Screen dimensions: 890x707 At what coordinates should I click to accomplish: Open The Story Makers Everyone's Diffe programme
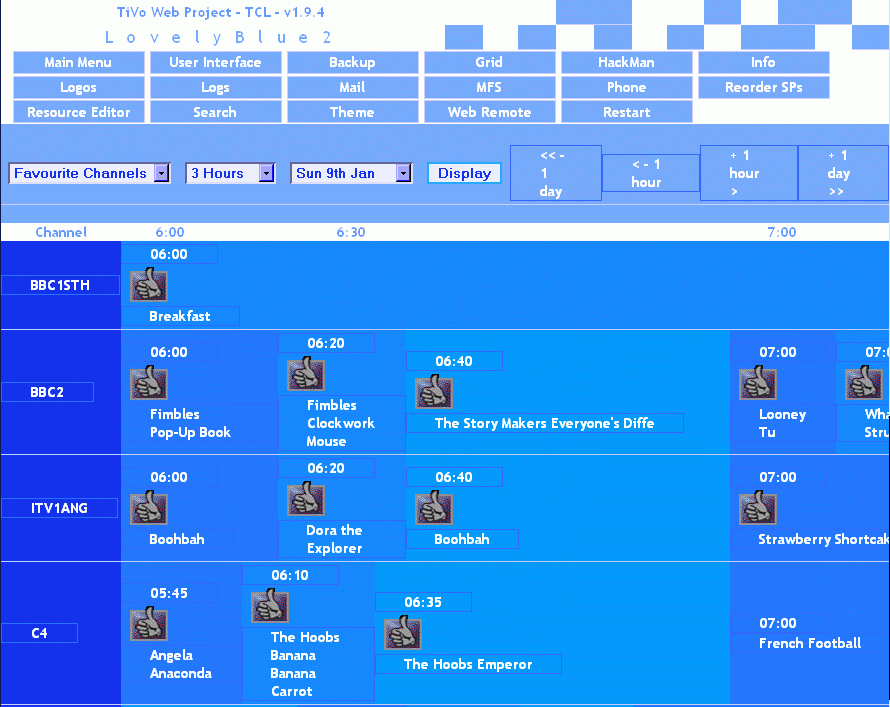pyautogui.click(x=544, y=423)
